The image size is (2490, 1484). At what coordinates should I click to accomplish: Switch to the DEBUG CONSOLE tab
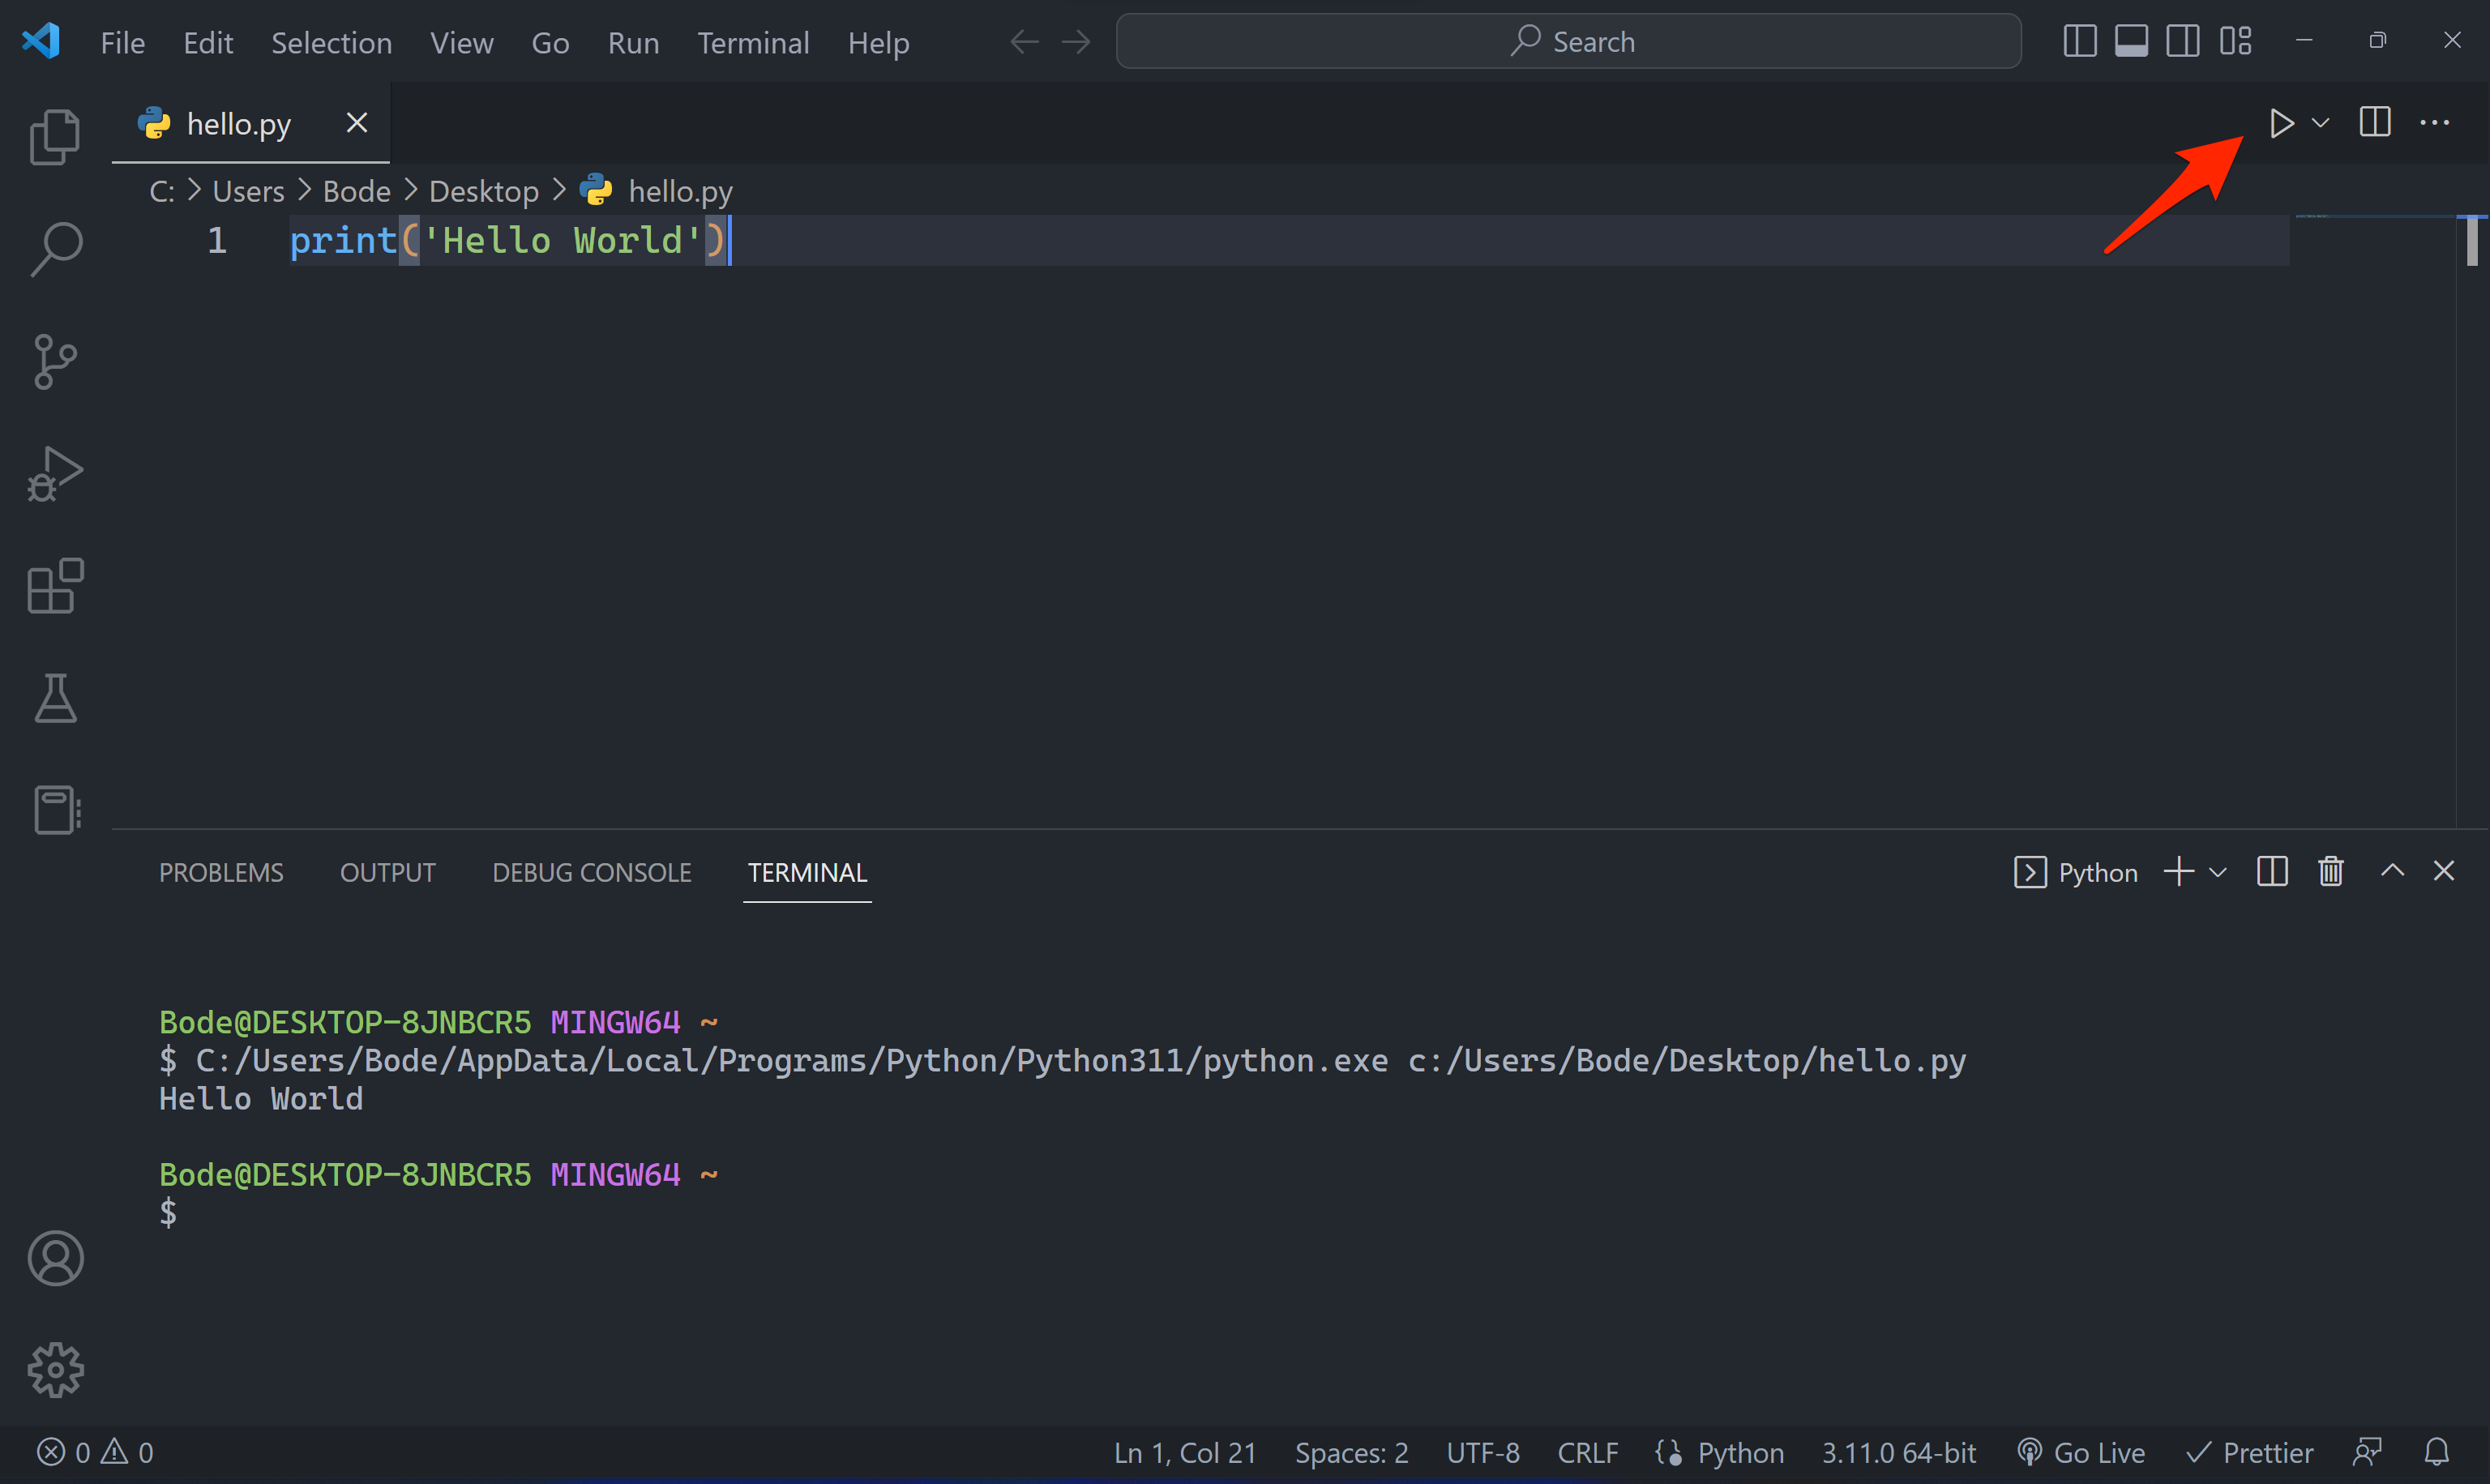click(x=591, y=872)
